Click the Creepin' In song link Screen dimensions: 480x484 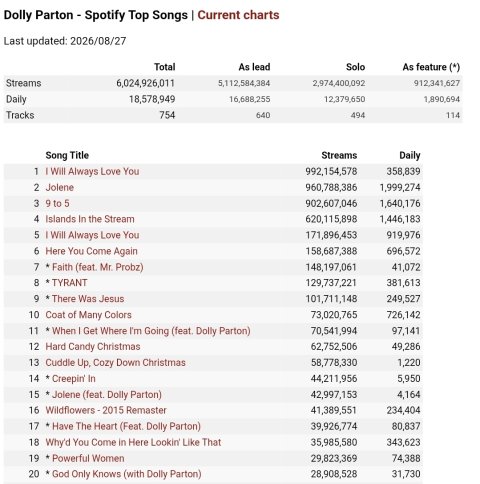(x=74, y=379)
